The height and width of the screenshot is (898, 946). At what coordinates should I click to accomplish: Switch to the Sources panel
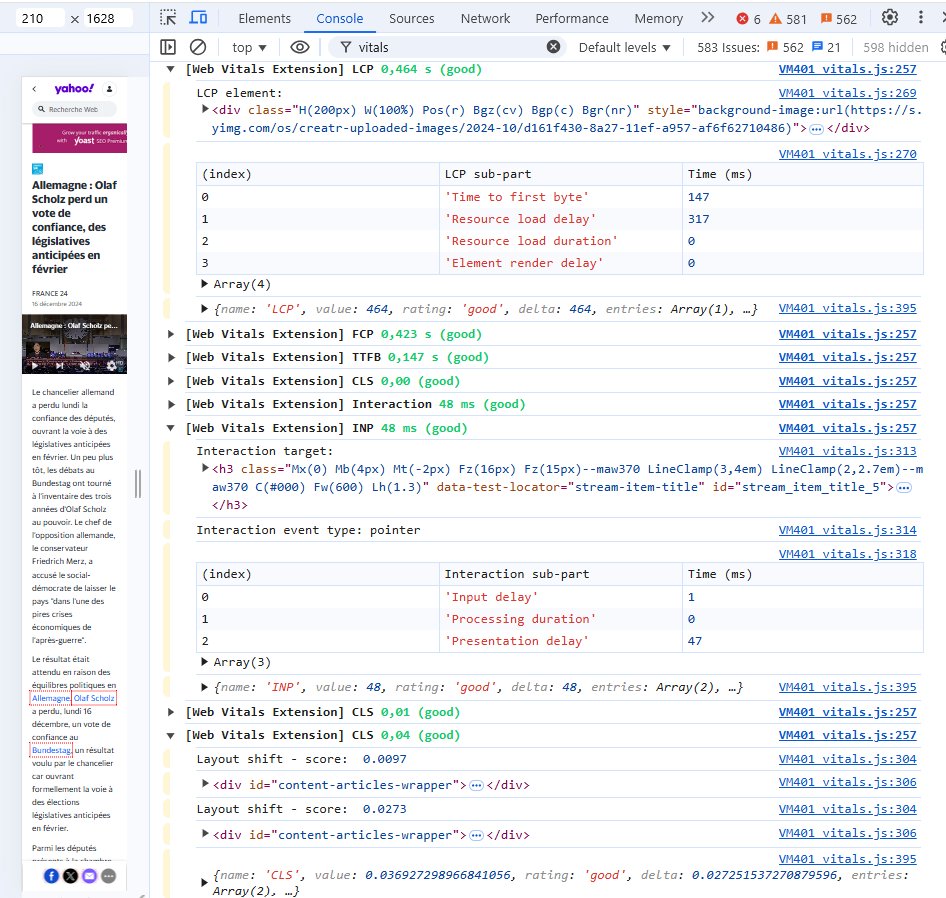pyautogui.click(x=411, y=17)
